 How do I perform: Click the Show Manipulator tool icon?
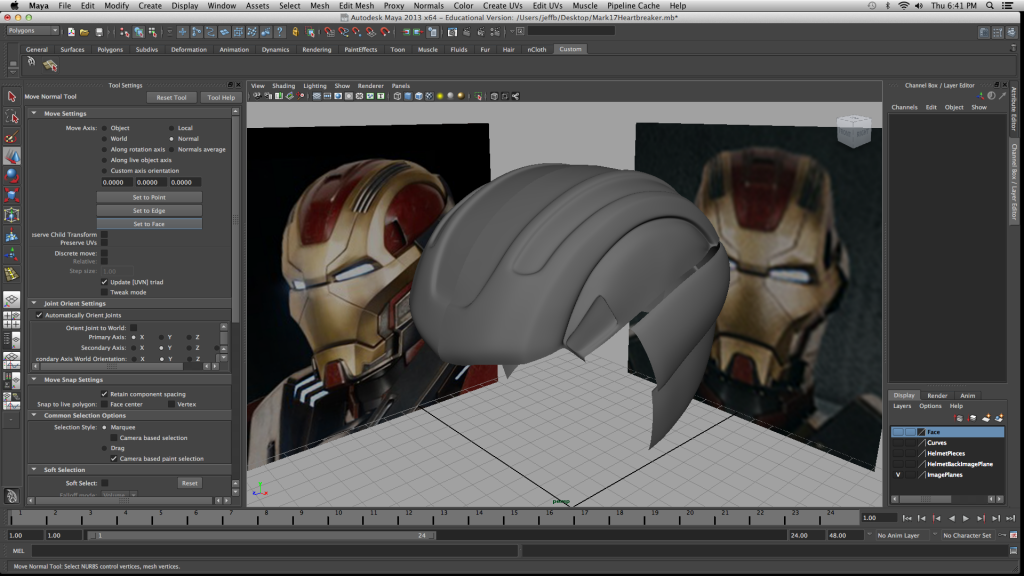[11, 255]
